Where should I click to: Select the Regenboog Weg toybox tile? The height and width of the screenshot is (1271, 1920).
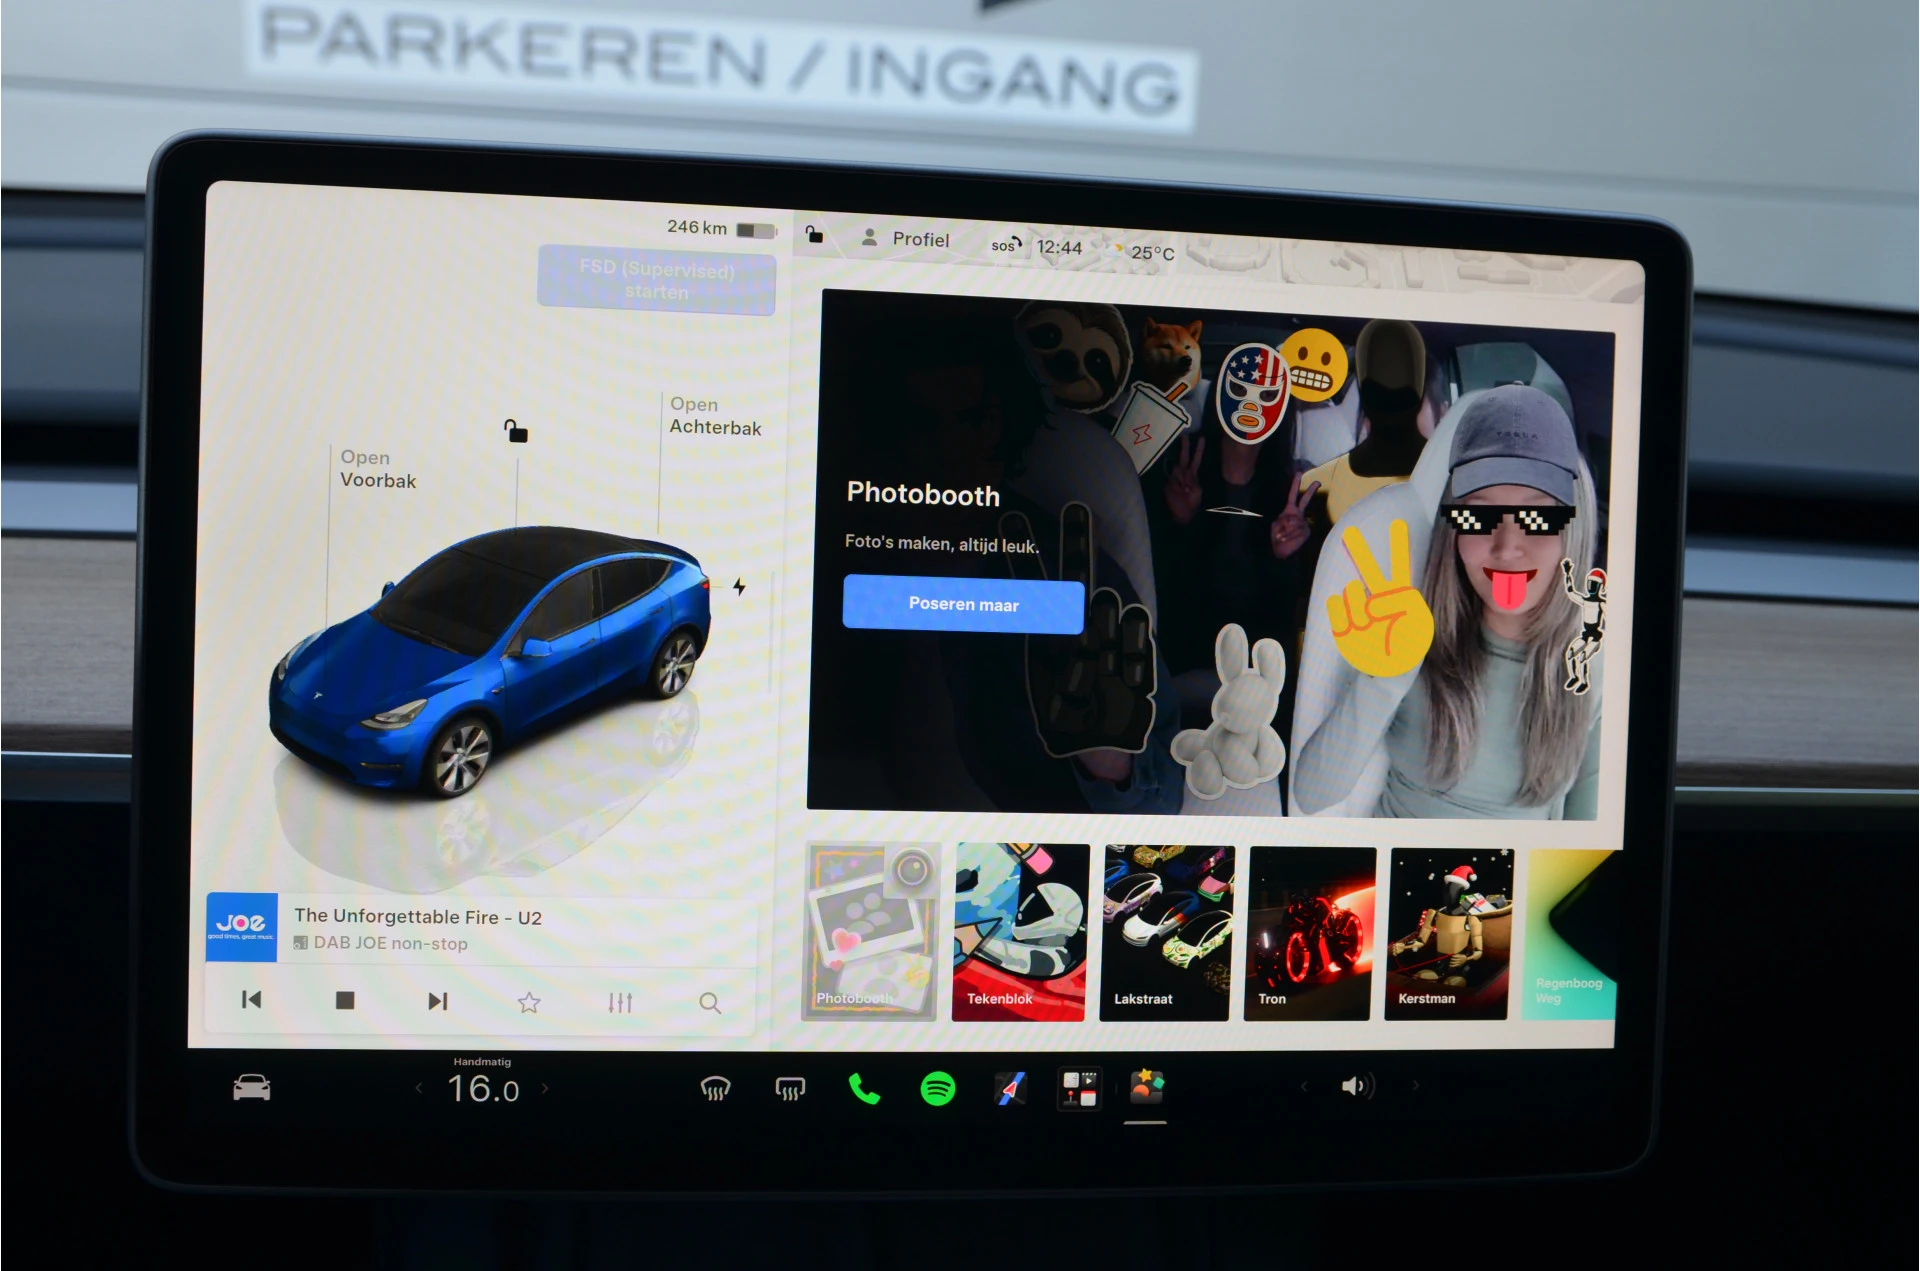(x=1568, y=934)
